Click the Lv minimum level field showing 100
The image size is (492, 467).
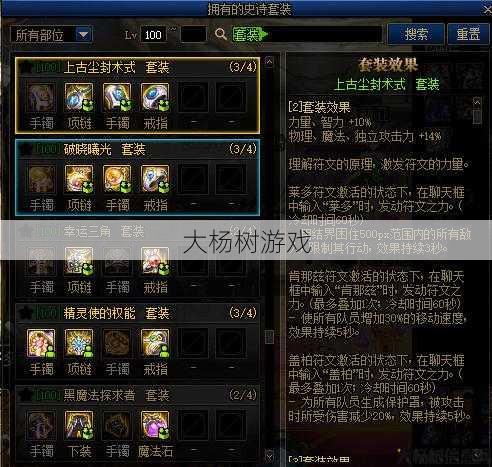[153, 34]
